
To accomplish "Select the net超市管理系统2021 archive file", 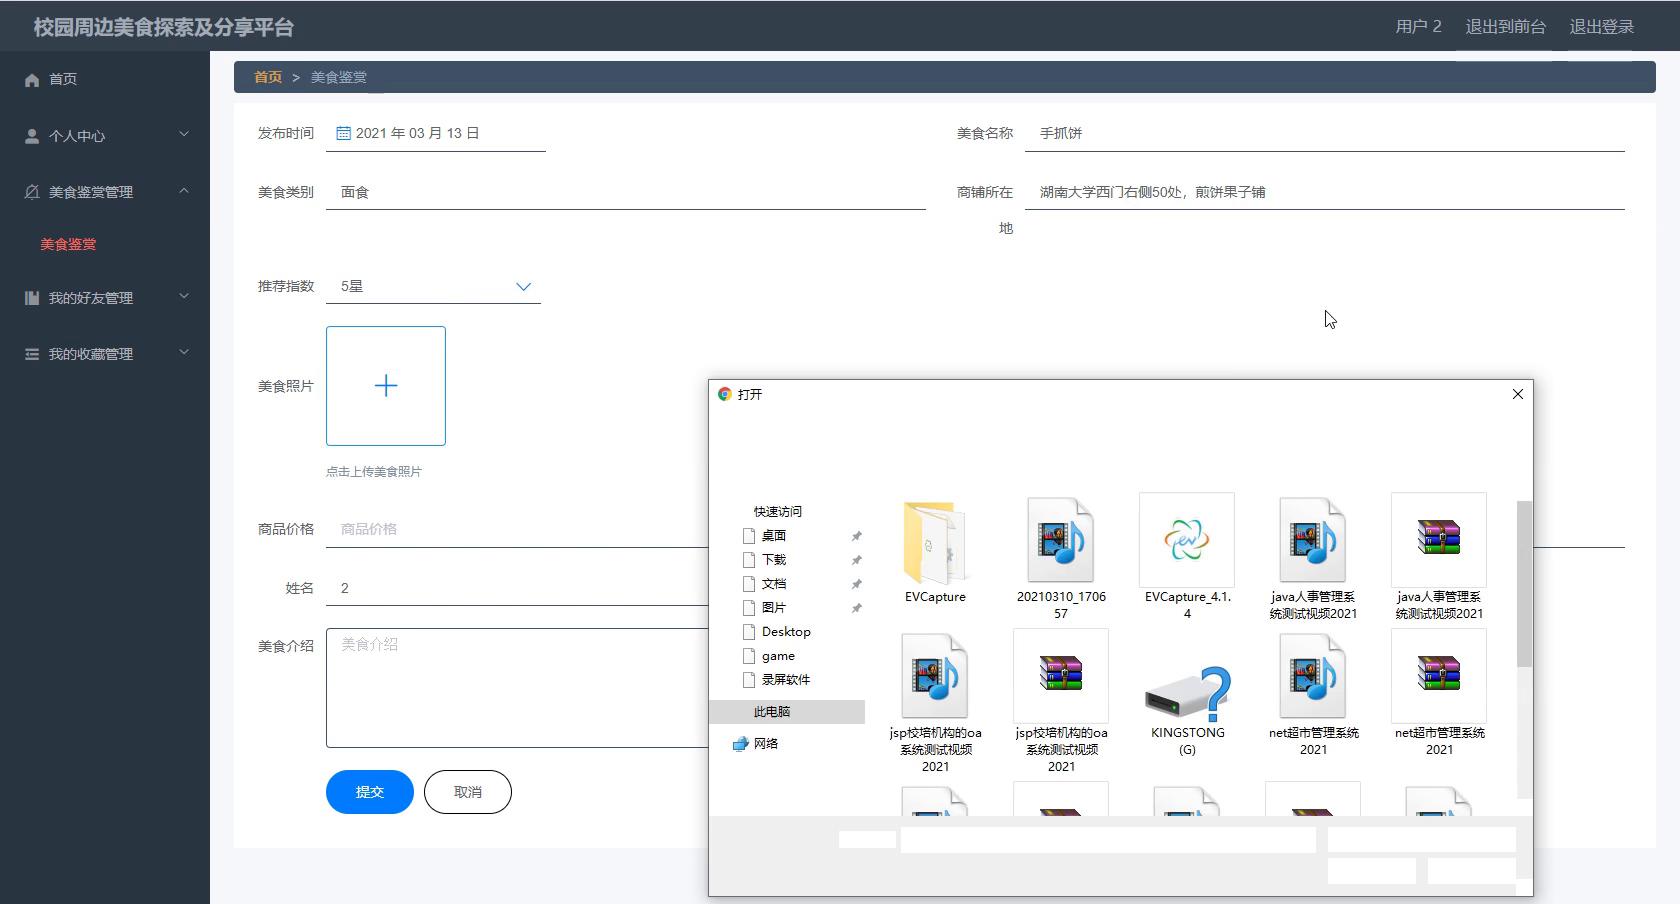I will tap(1438, 675).
